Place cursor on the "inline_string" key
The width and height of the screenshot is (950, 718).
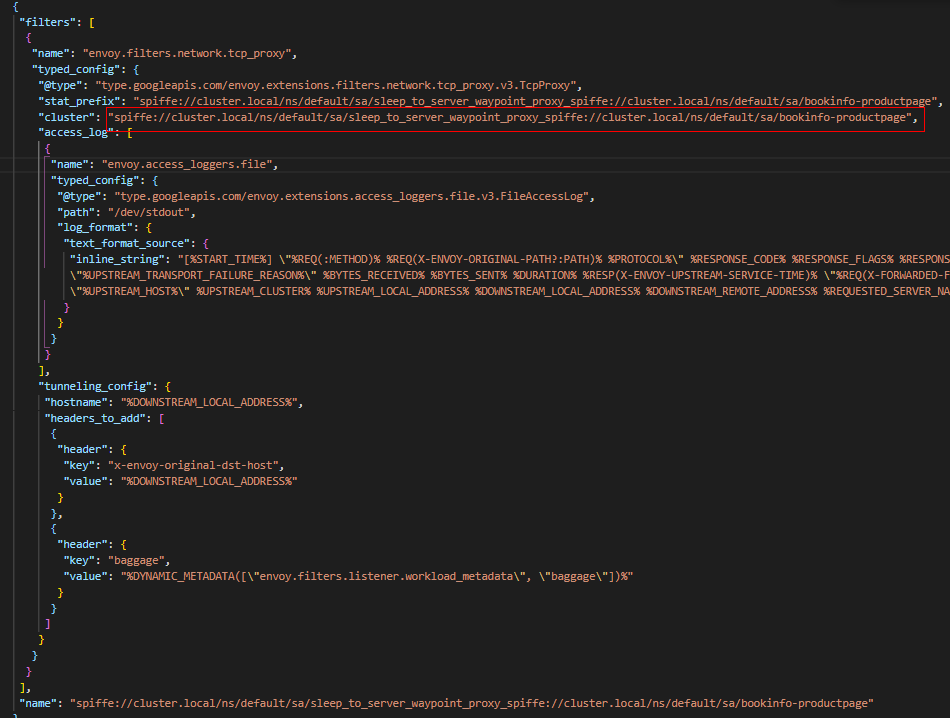[x=114, y=260]
